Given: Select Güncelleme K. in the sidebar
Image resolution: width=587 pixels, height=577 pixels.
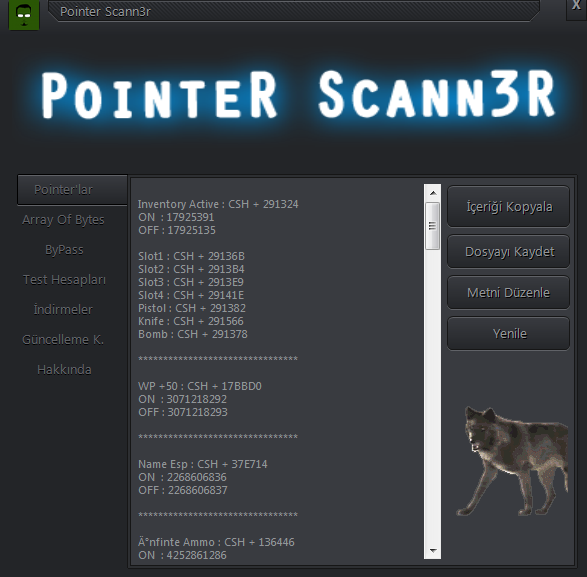Looking at the screenshot, I should click(63, 340).
